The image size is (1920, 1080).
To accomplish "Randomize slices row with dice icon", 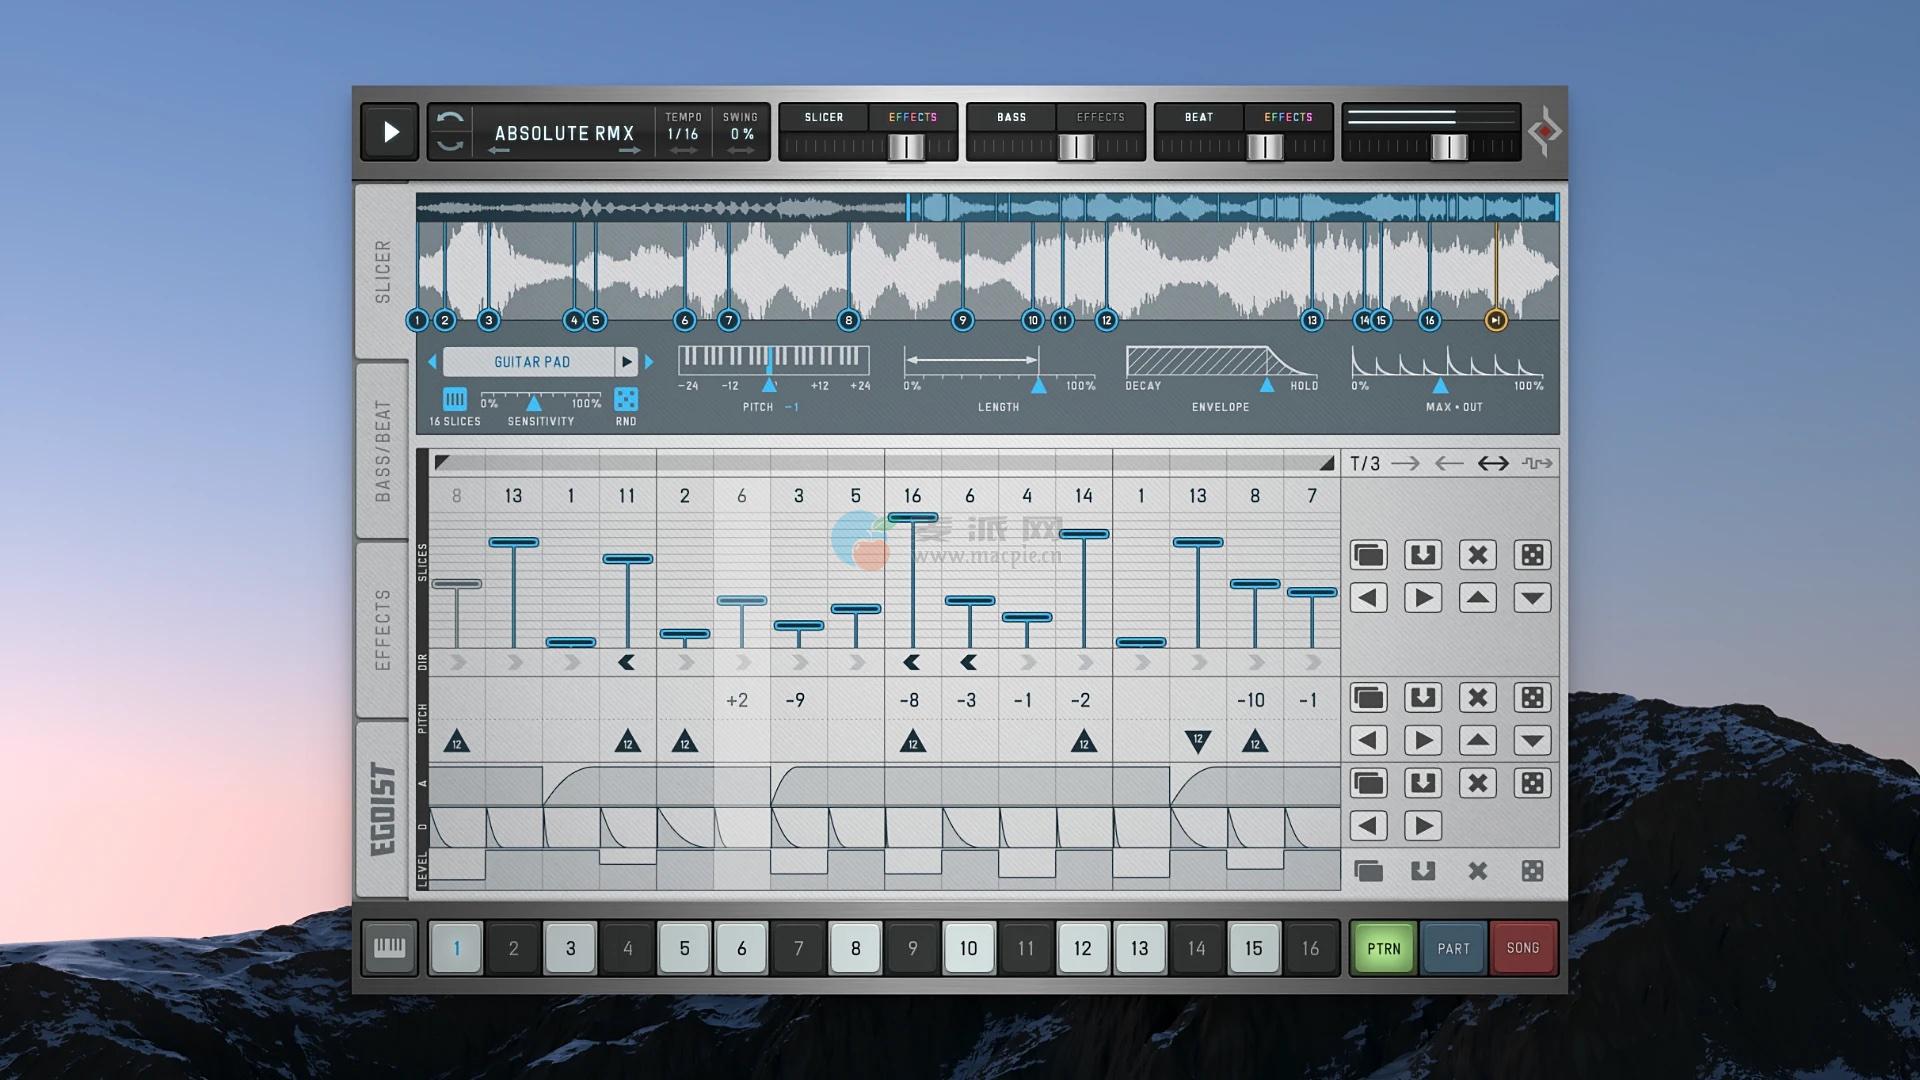I will point(1531,555).
